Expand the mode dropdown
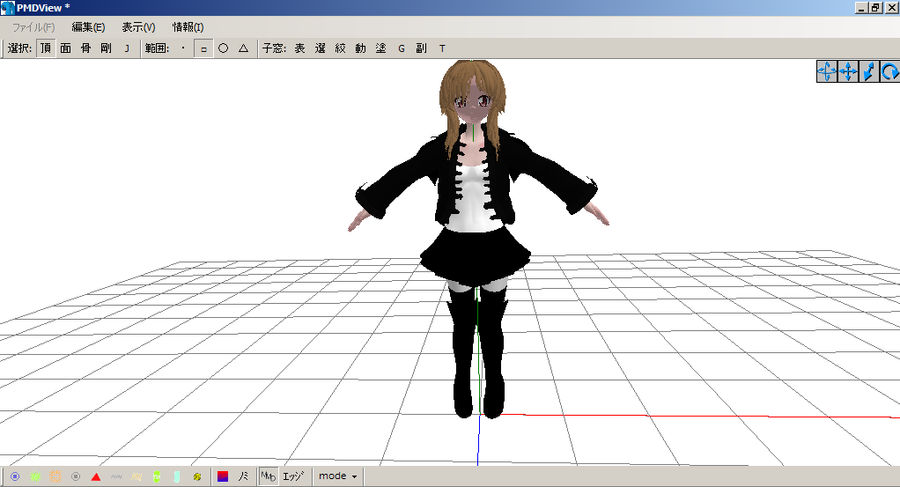The width and height of the screenshot is (900, 487). coord(338,477)
